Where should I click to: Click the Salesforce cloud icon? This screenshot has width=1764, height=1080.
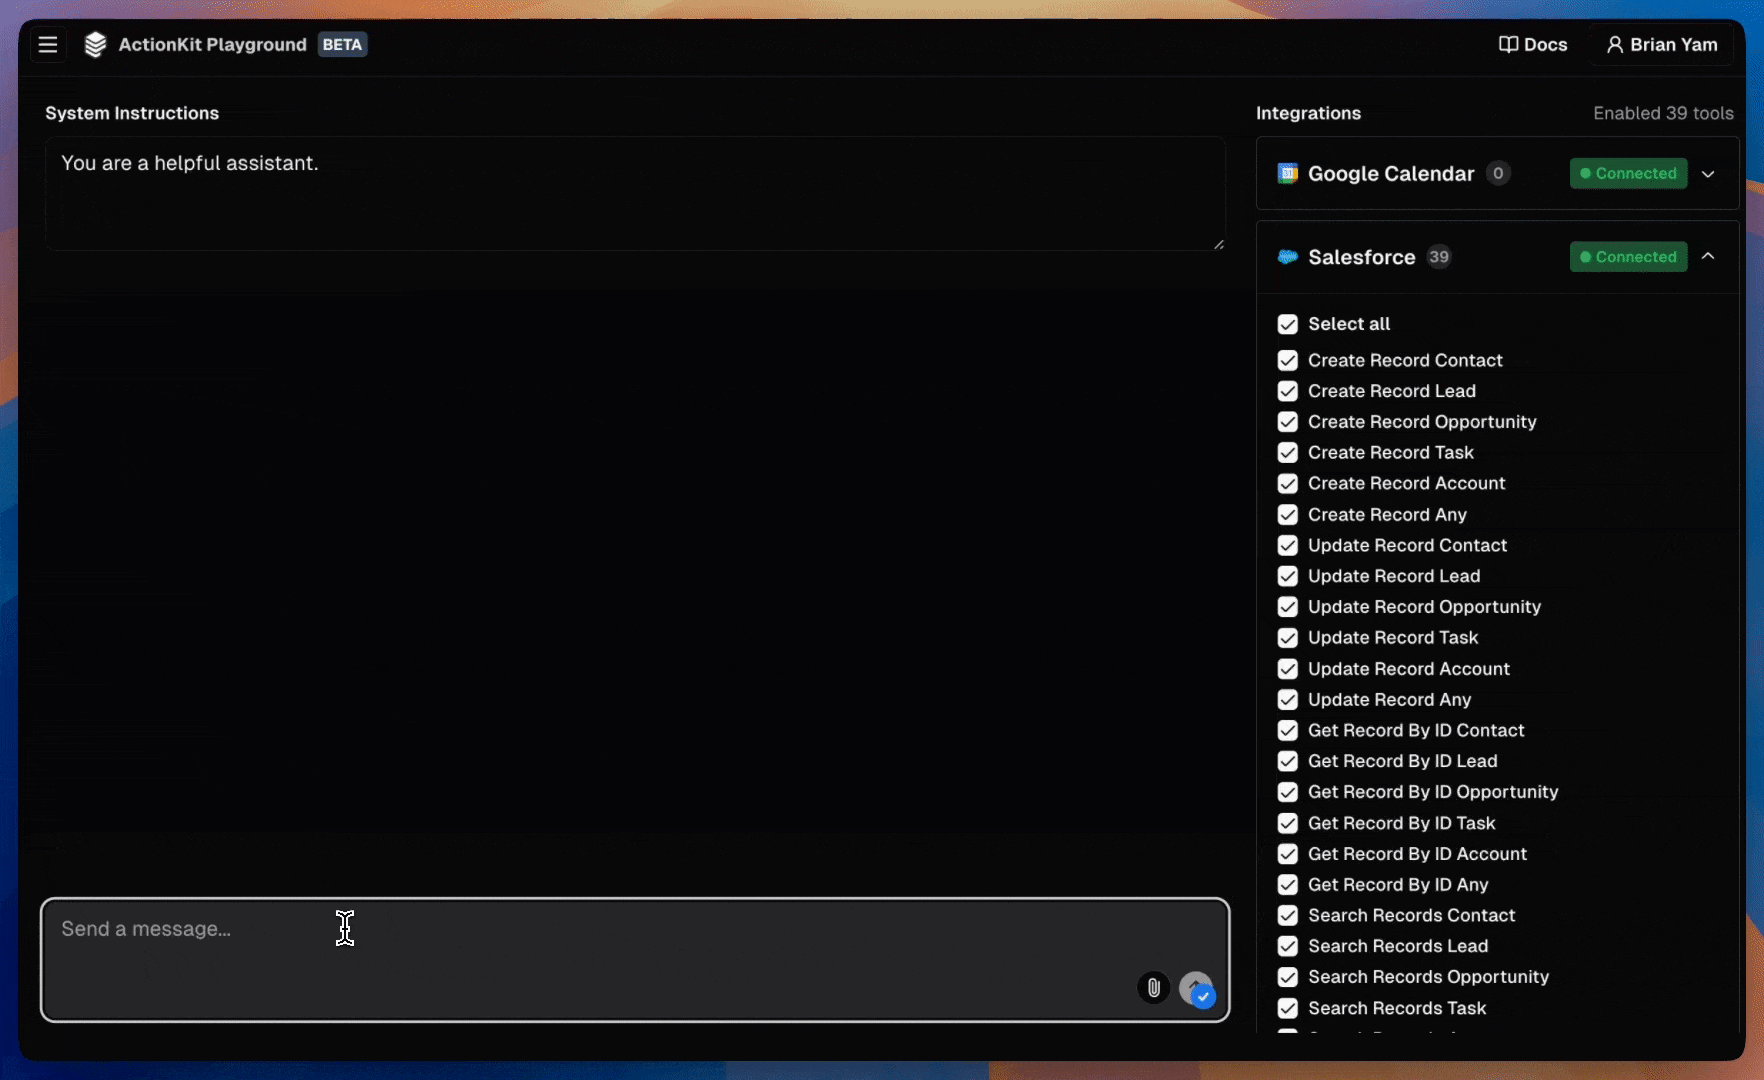(x=1287, y=257)
